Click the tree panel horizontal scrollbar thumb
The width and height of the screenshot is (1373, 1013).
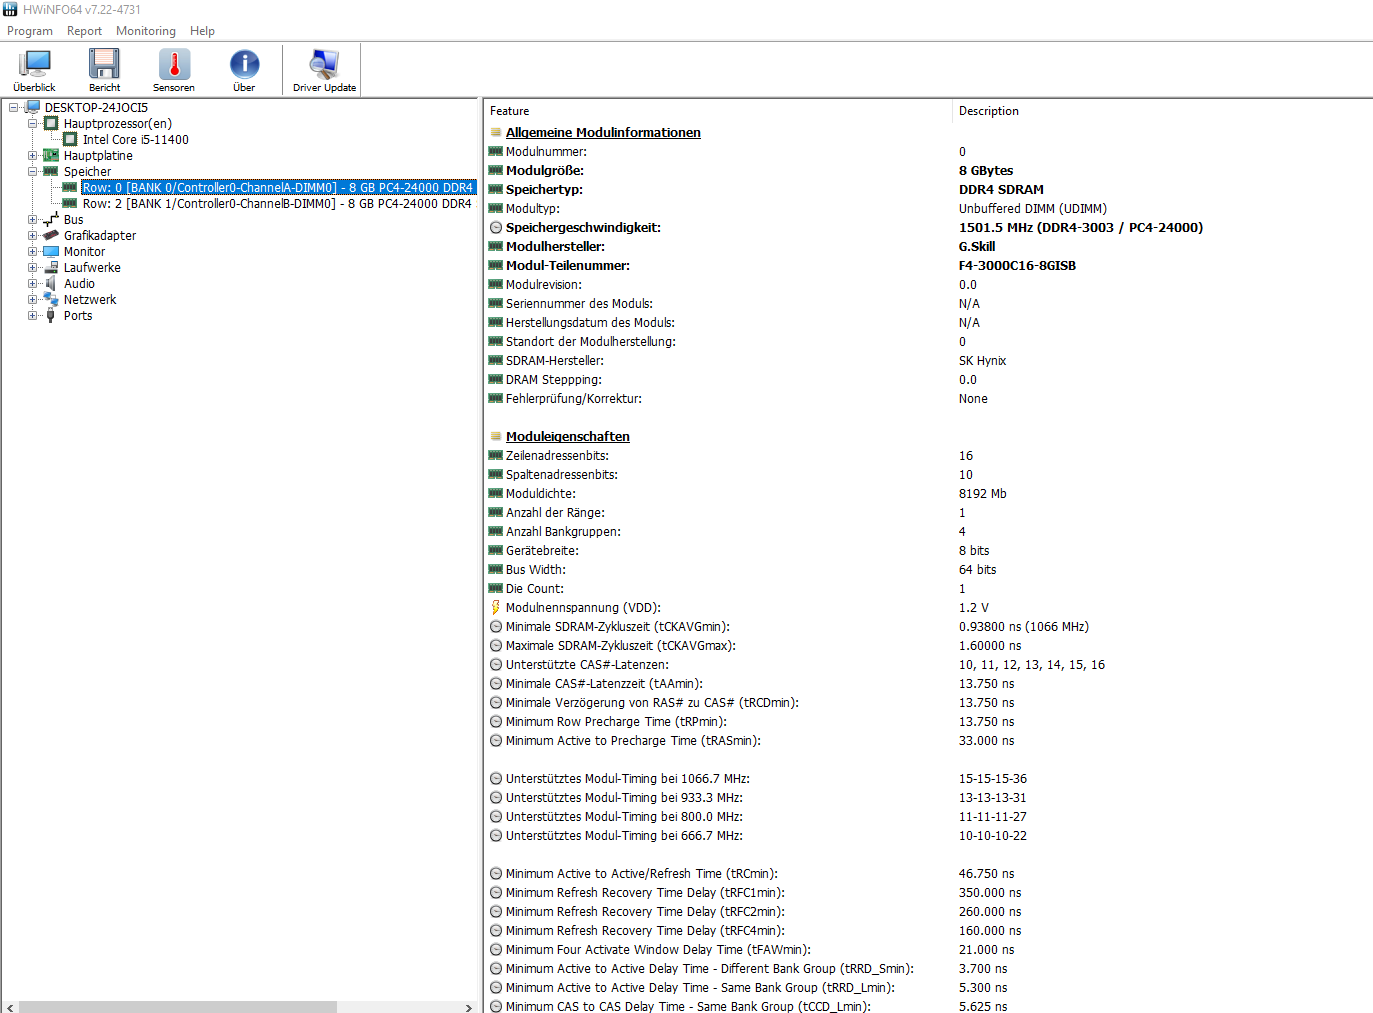178,1007
